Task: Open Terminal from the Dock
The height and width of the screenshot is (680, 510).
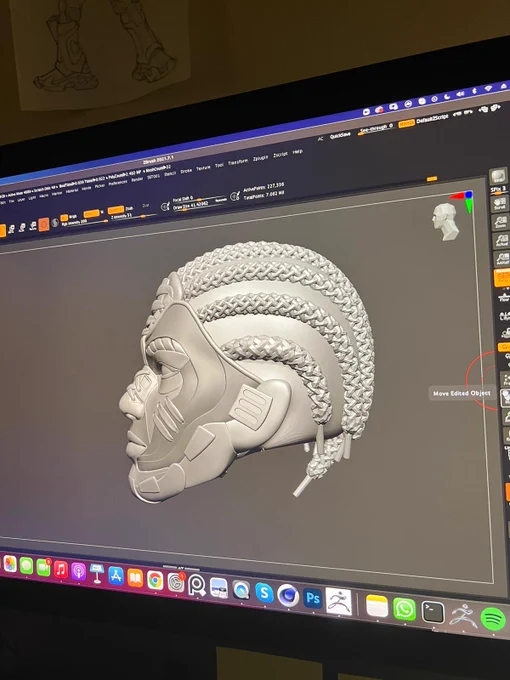Action: tap(433, 612)
